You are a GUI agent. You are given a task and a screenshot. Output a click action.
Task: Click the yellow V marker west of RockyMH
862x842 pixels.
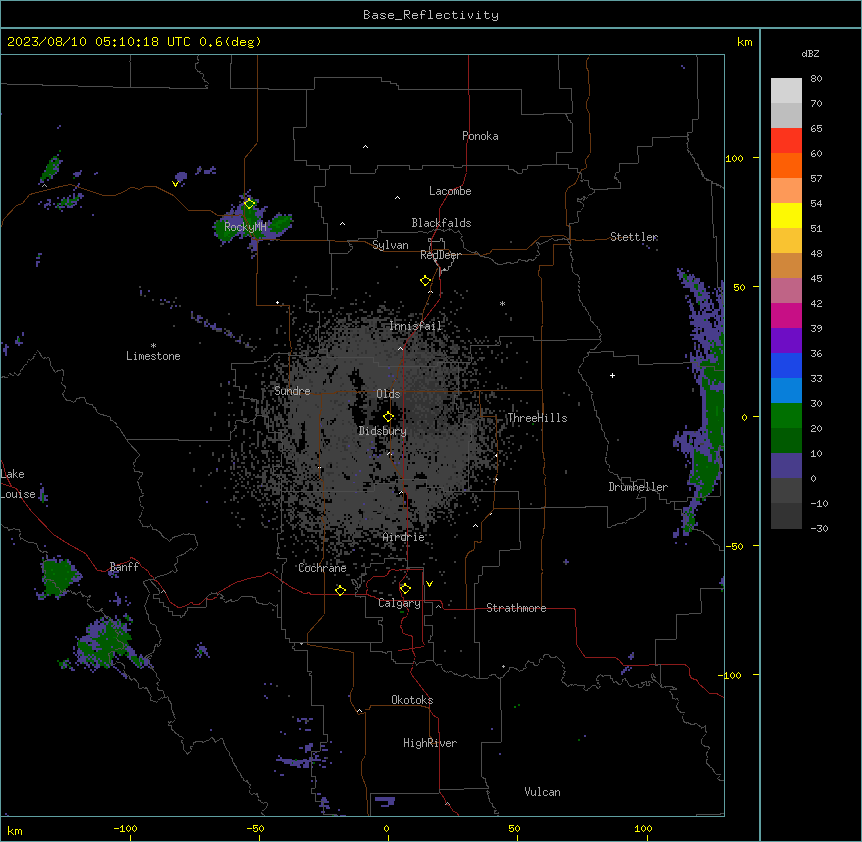tap(175, 184)
